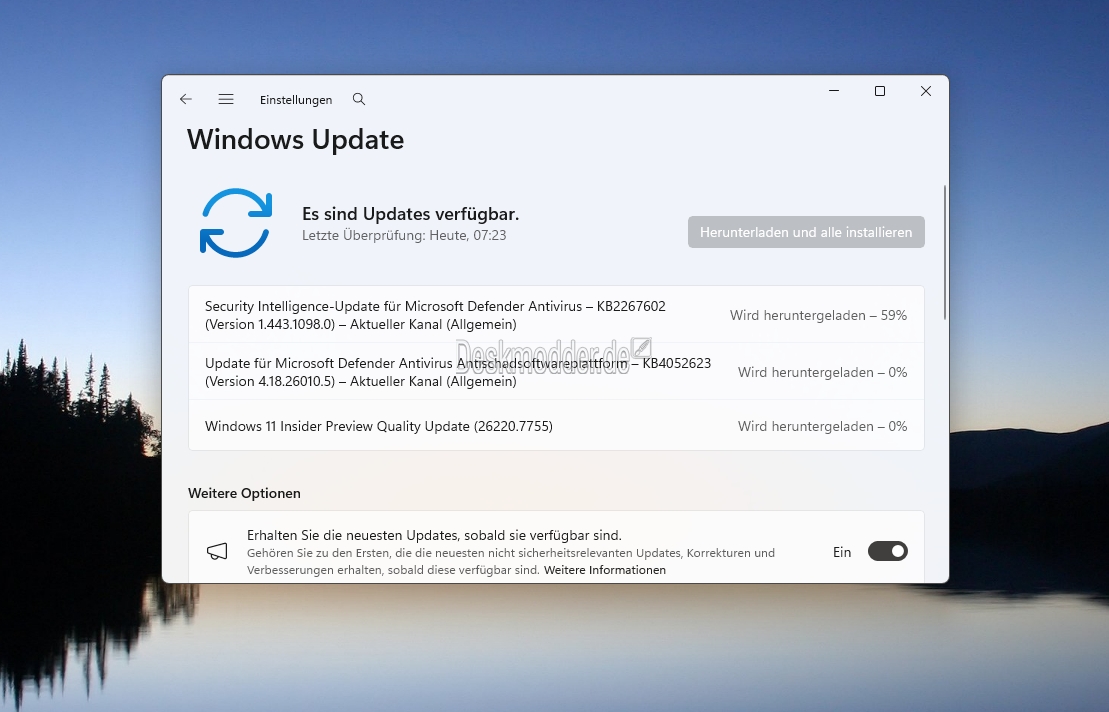
Task: Click the blue Windows Update sync icon
Action: tap(236, 223)
